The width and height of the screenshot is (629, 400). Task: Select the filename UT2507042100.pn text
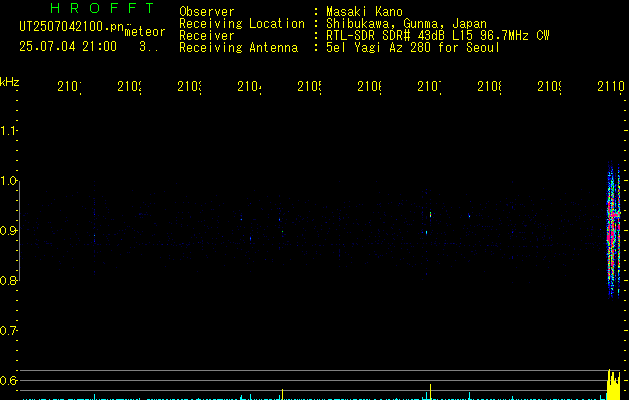(x=72, y=27)
